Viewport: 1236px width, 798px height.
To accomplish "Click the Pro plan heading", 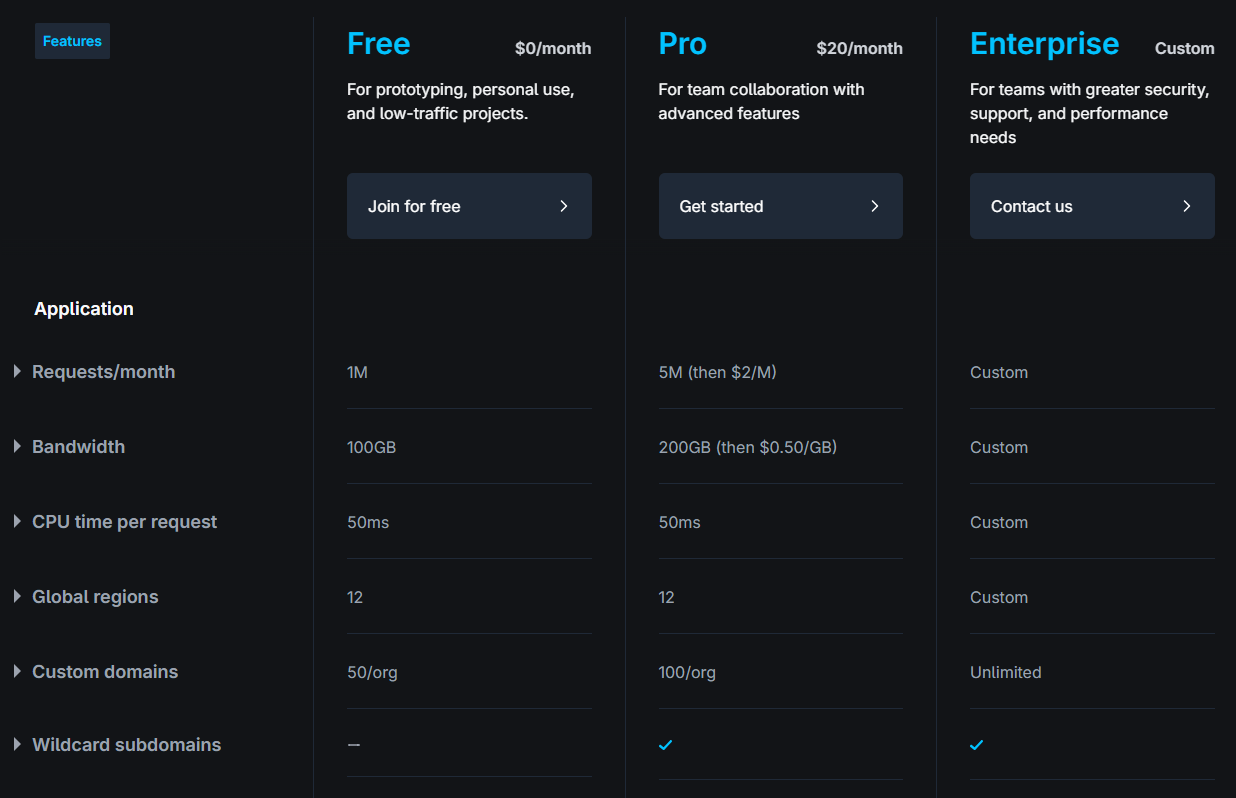I will 682,44.
